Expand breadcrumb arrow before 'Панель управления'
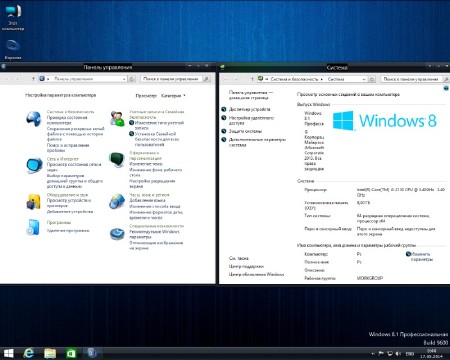 tap(48, 79)
